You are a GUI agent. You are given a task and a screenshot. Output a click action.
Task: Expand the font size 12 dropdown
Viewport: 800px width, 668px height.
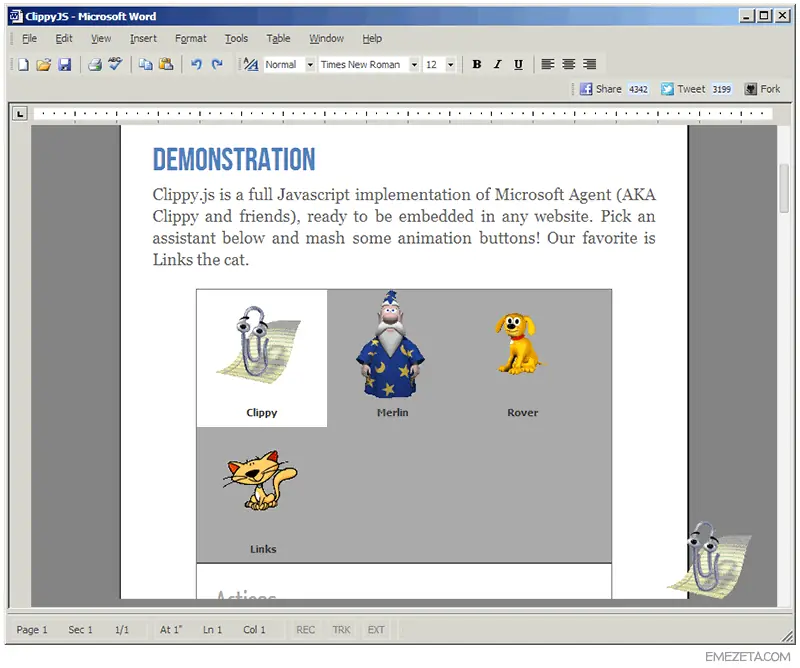(x=451, y=65)
